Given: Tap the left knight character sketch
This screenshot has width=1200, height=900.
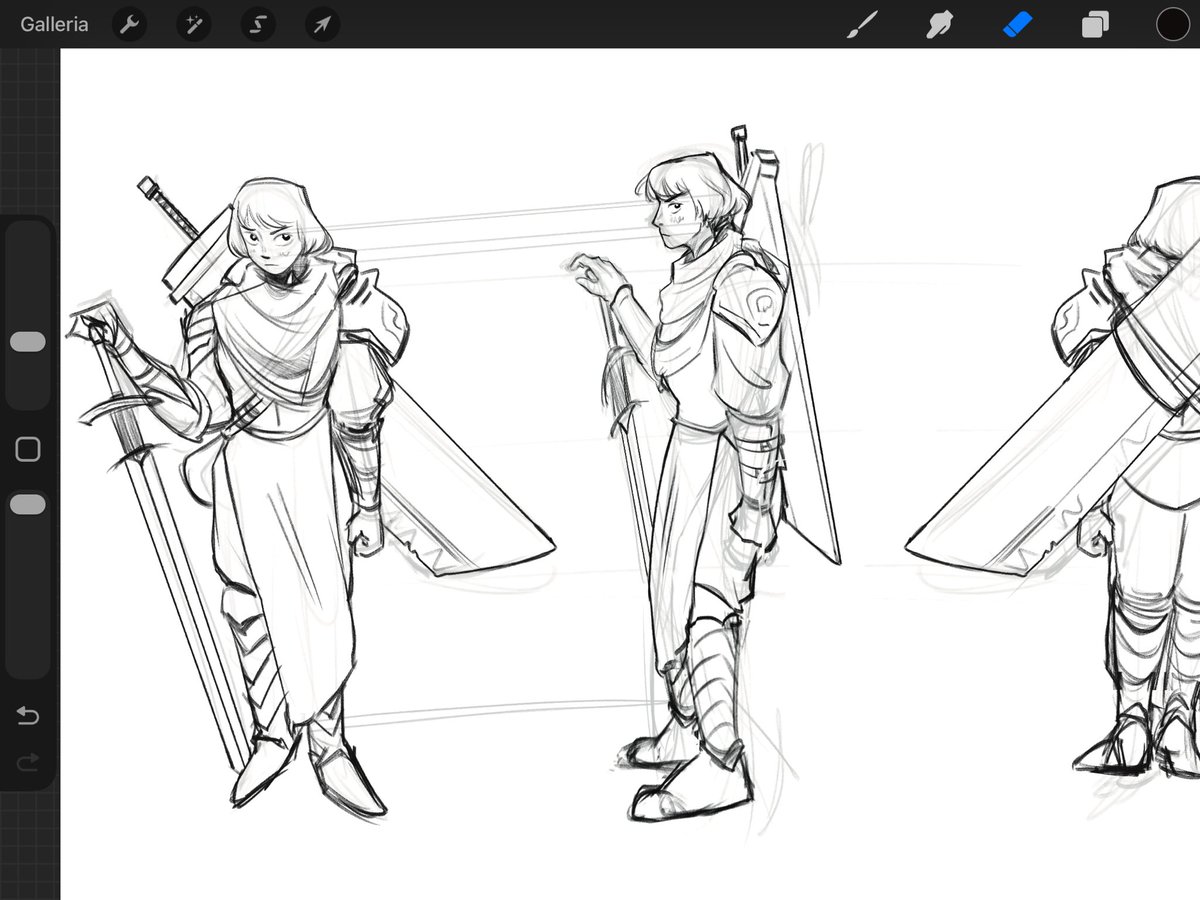Looking at the screenshot, I should pyautogui.click(x=270, y=450).
